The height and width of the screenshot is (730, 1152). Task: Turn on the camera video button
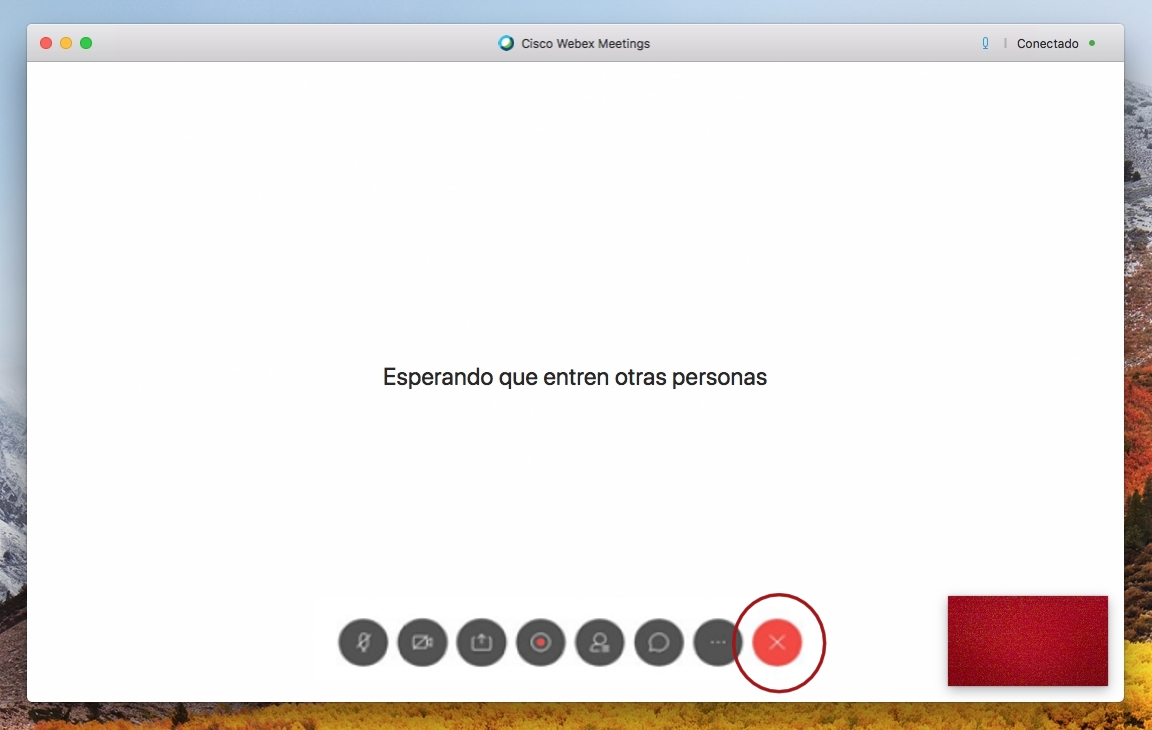pos(422,642)
